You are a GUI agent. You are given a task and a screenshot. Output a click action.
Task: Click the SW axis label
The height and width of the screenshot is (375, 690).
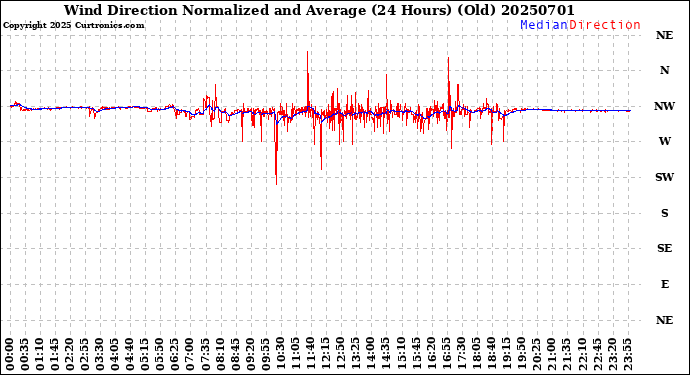[x=664, y=177]
